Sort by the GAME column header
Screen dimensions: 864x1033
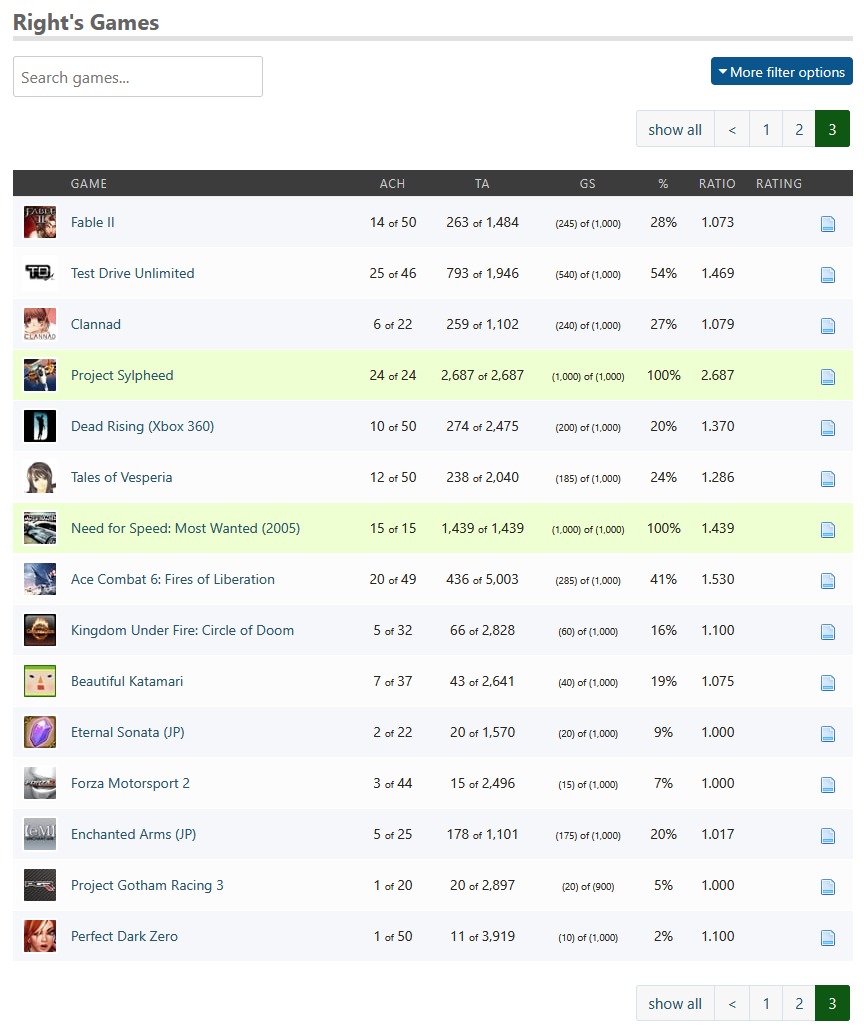(x=89, y=184)
